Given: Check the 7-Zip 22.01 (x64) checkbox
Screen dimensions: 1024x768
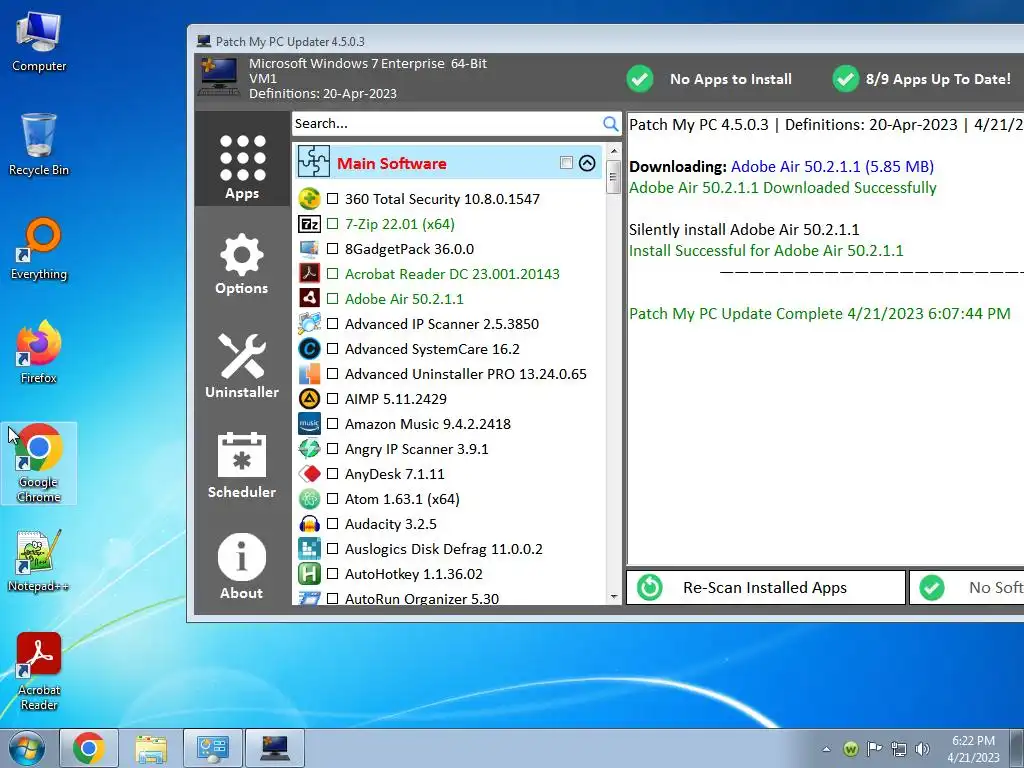Looking at the screenshot, I should coord(332,223).
